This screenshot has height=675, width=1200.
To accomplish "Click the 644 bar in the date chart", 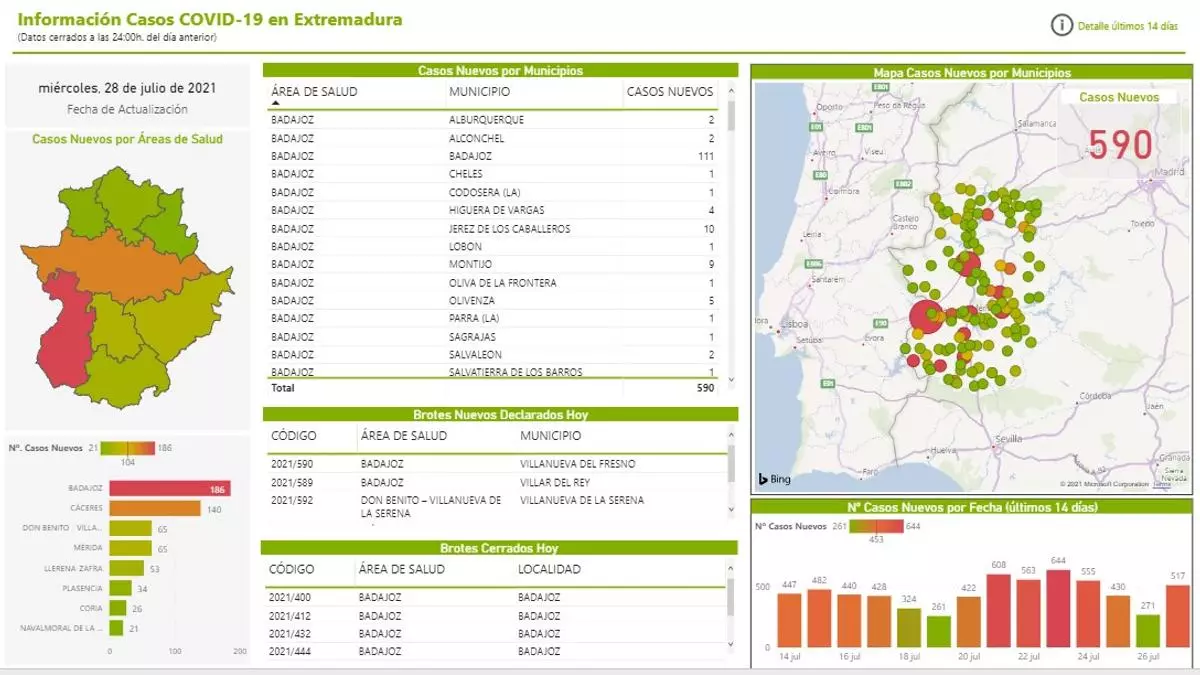I will click(x=1058, y=609).
